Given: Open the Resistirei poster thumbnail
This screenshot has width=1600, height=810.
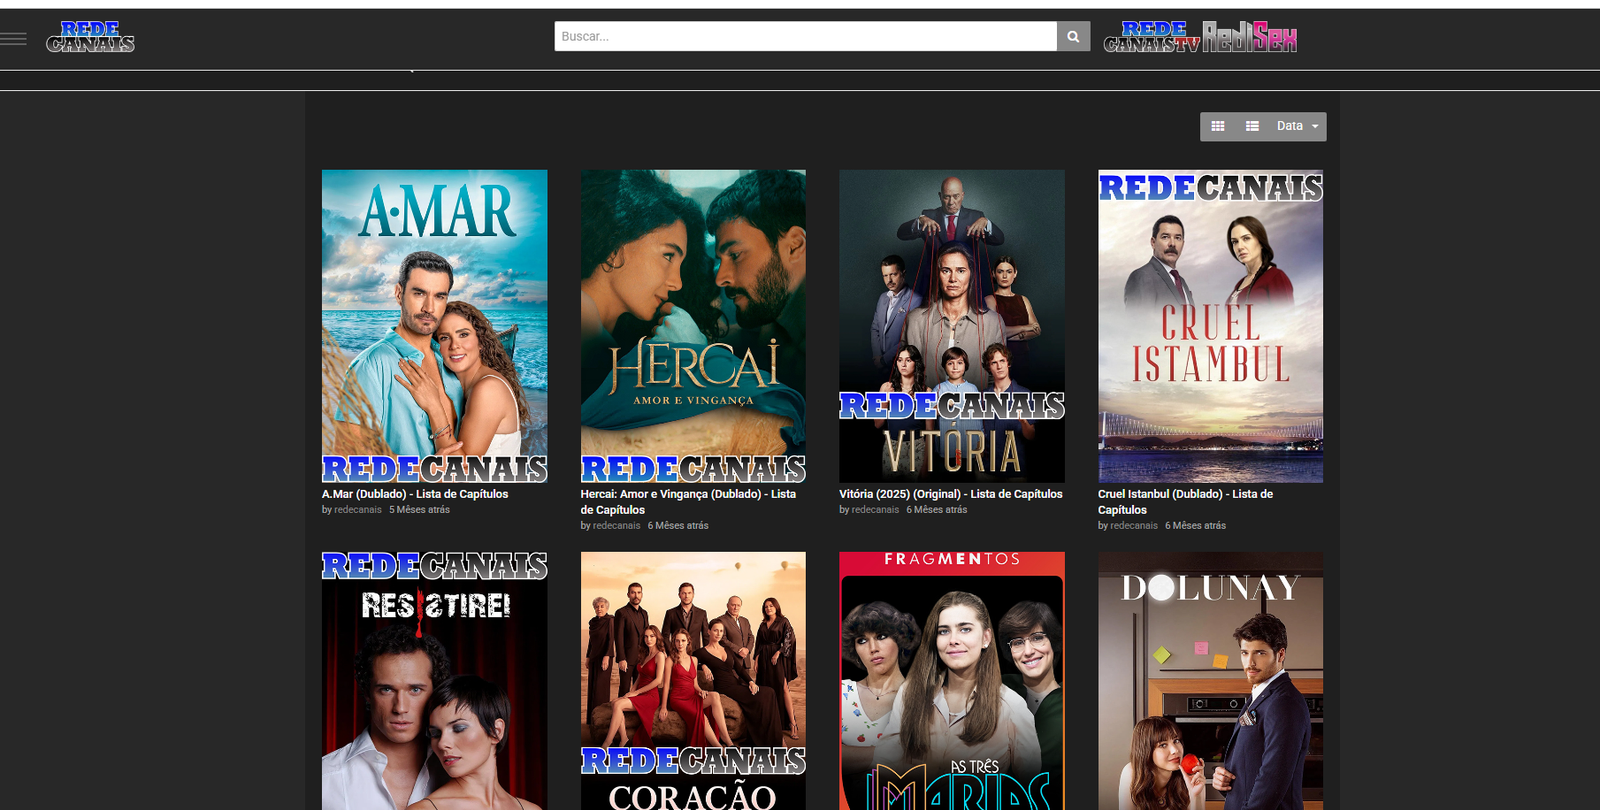Looking at the screenshot, I should (434, 681).
